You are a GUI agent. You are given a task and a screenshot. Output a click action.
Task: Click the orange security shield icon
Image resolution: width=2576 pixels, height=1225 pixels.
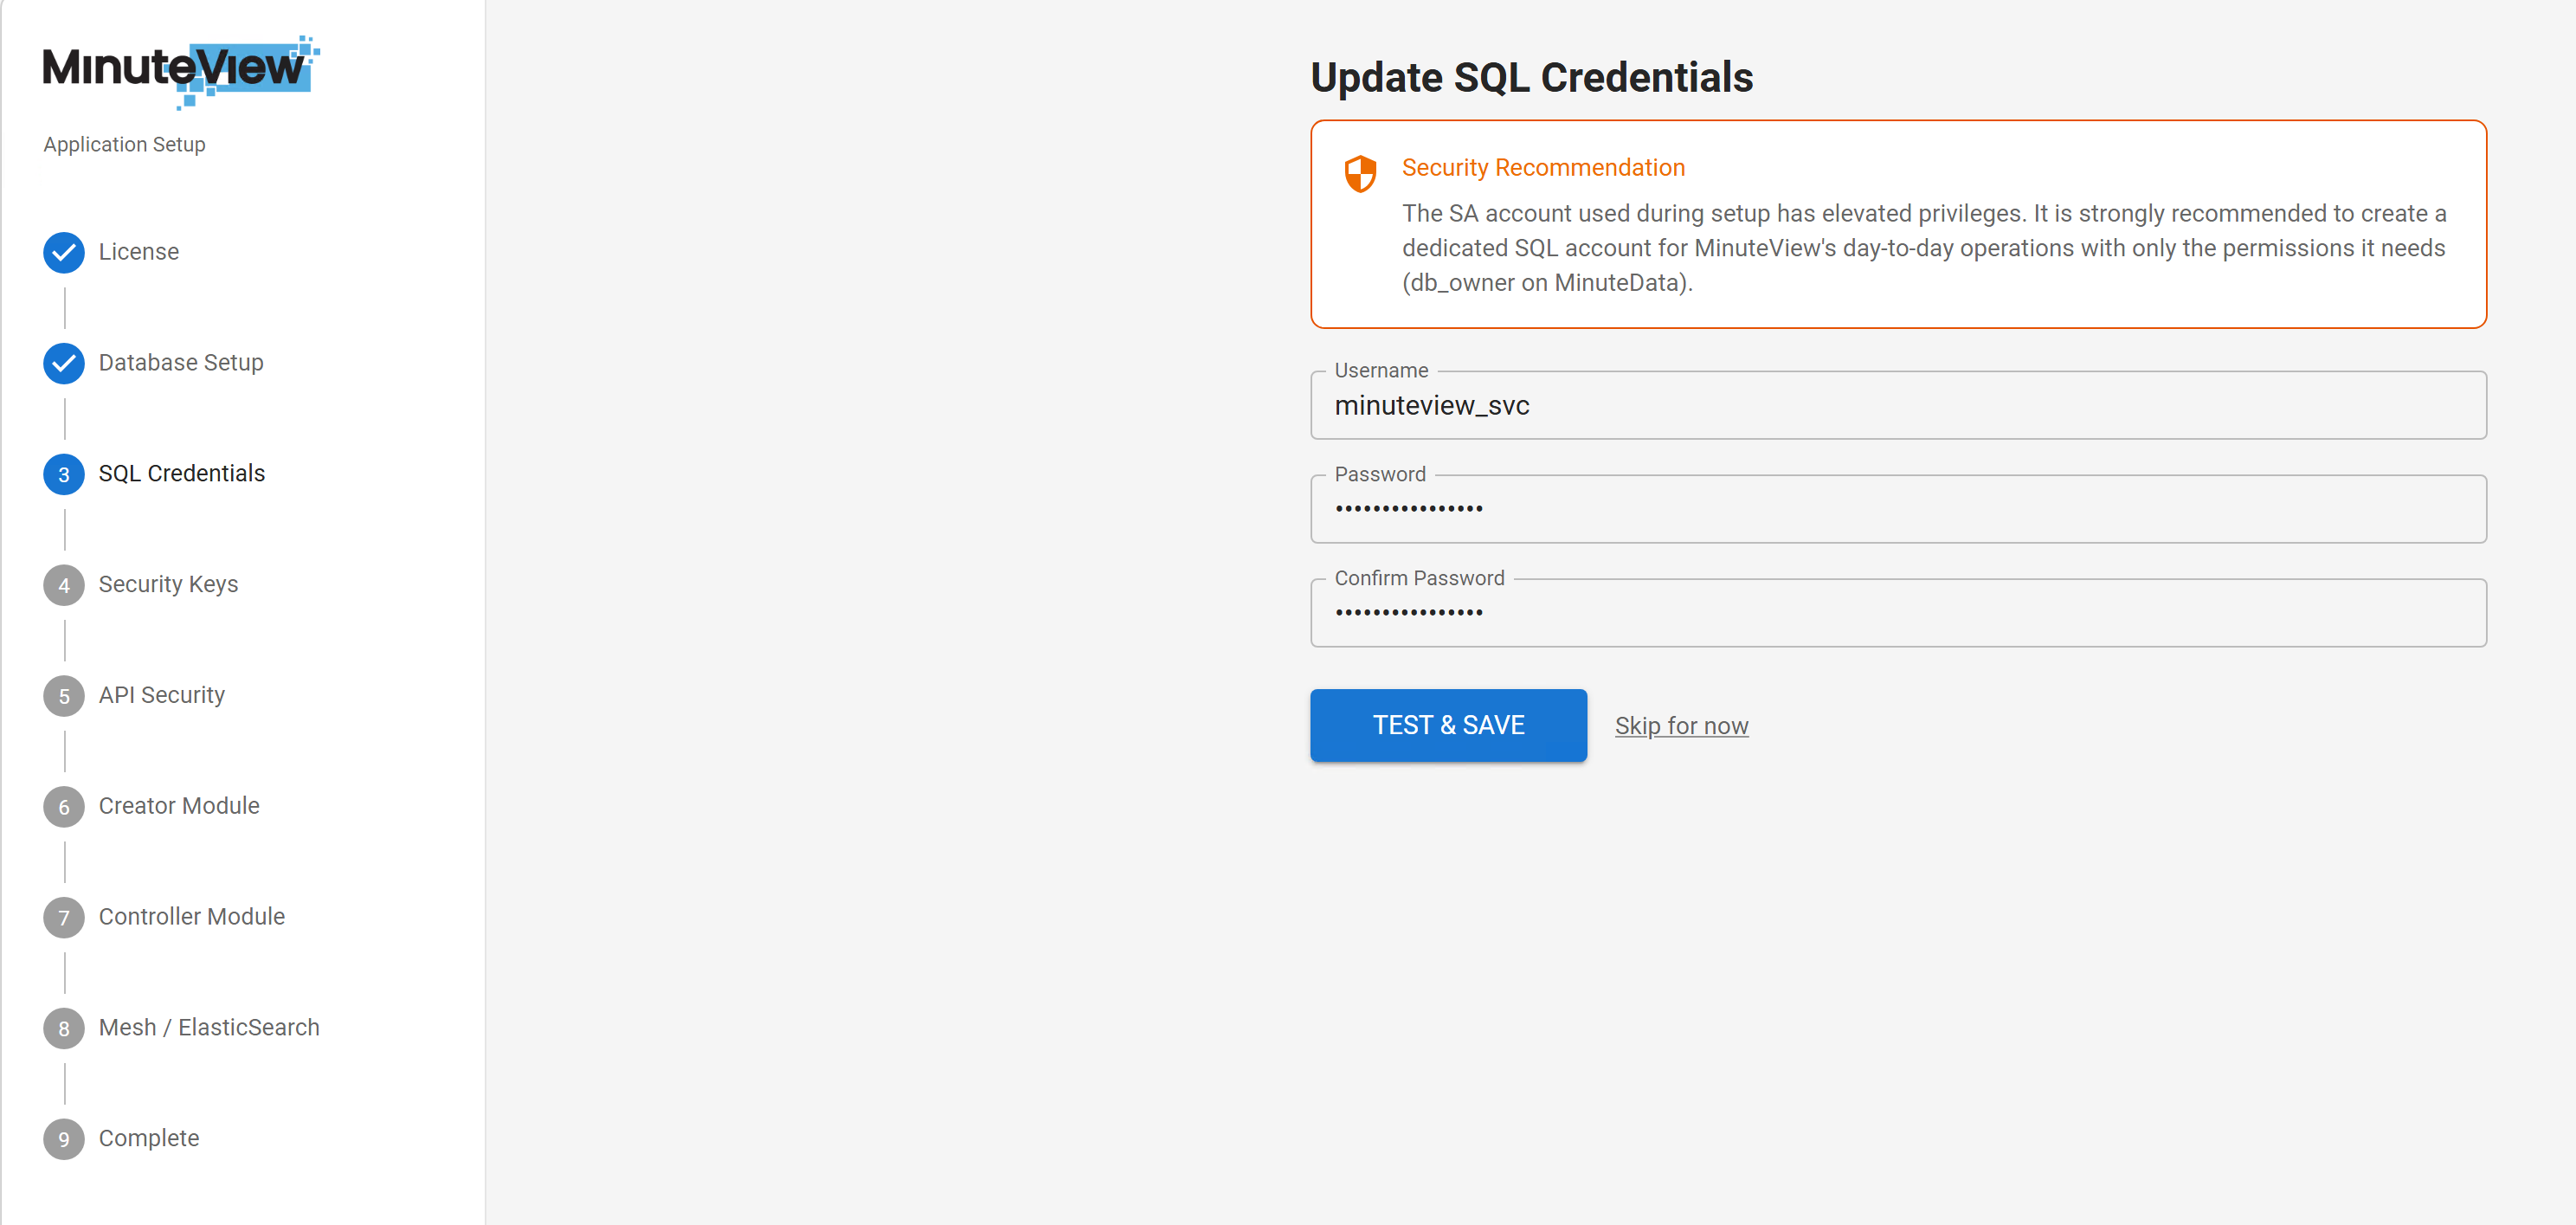click(1360, 172)
